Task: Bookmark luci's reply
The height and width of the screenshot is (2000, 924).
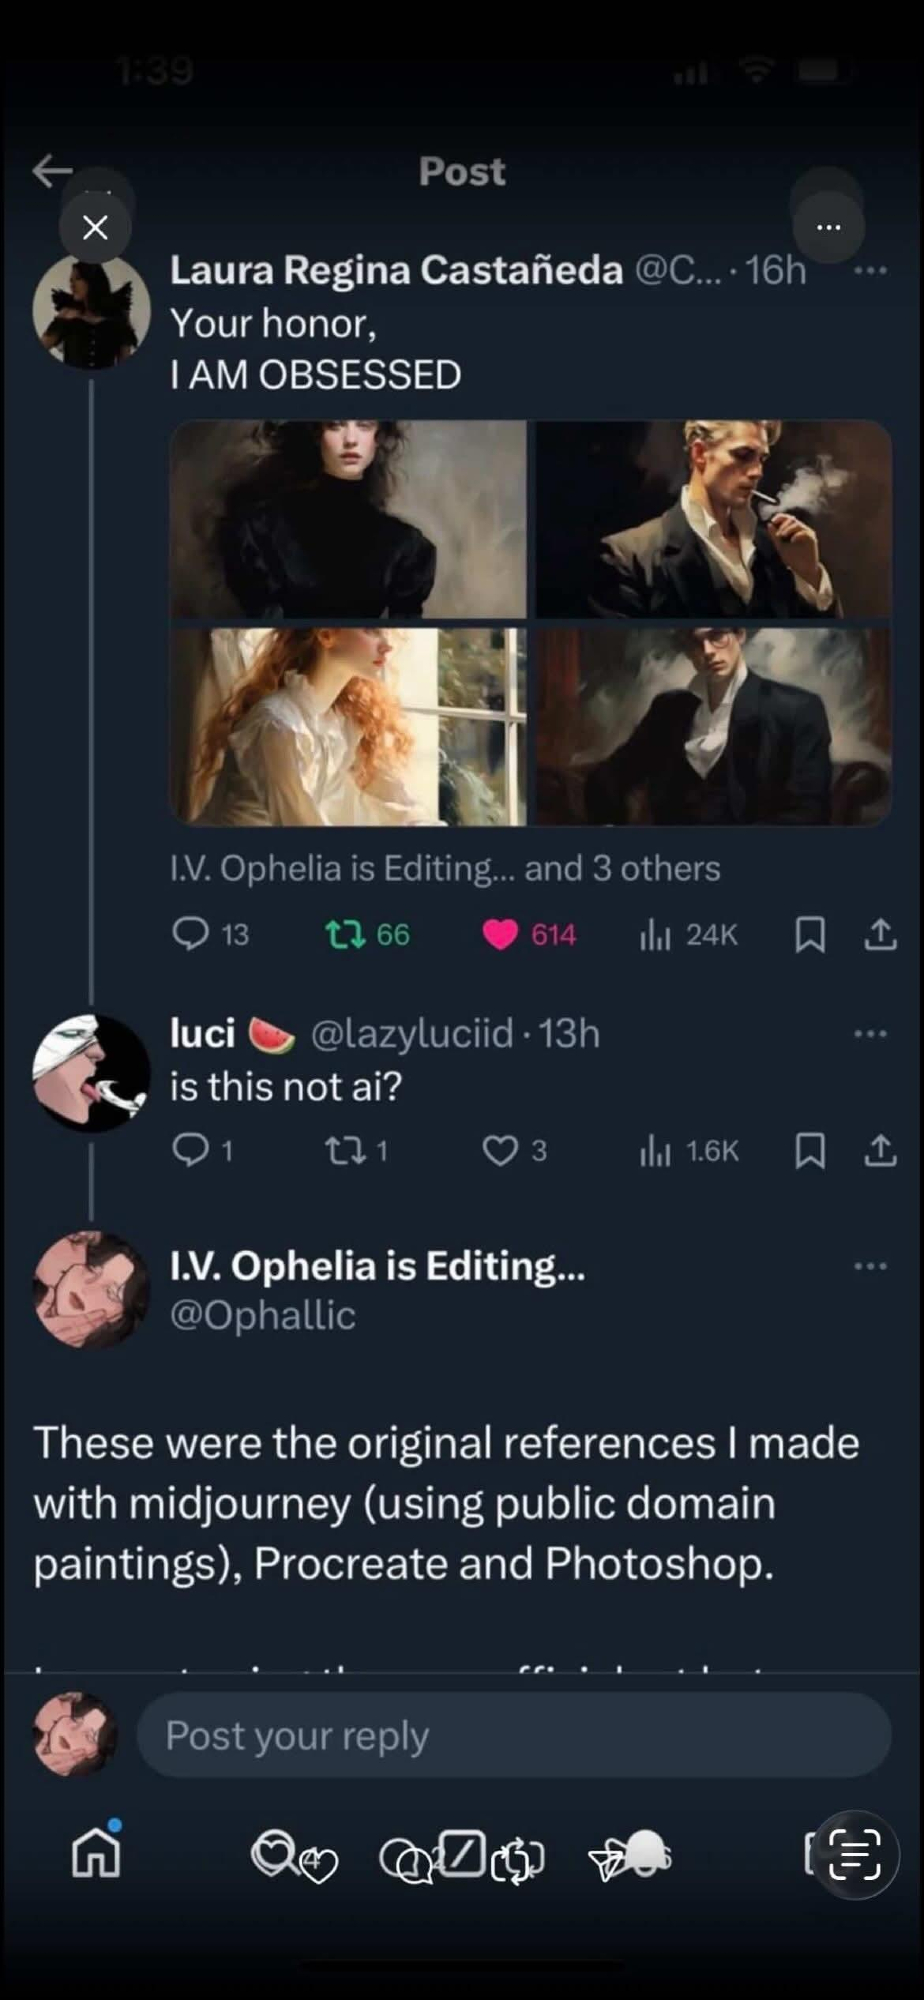Action: pyautogui.click(x=809, y=1151)
